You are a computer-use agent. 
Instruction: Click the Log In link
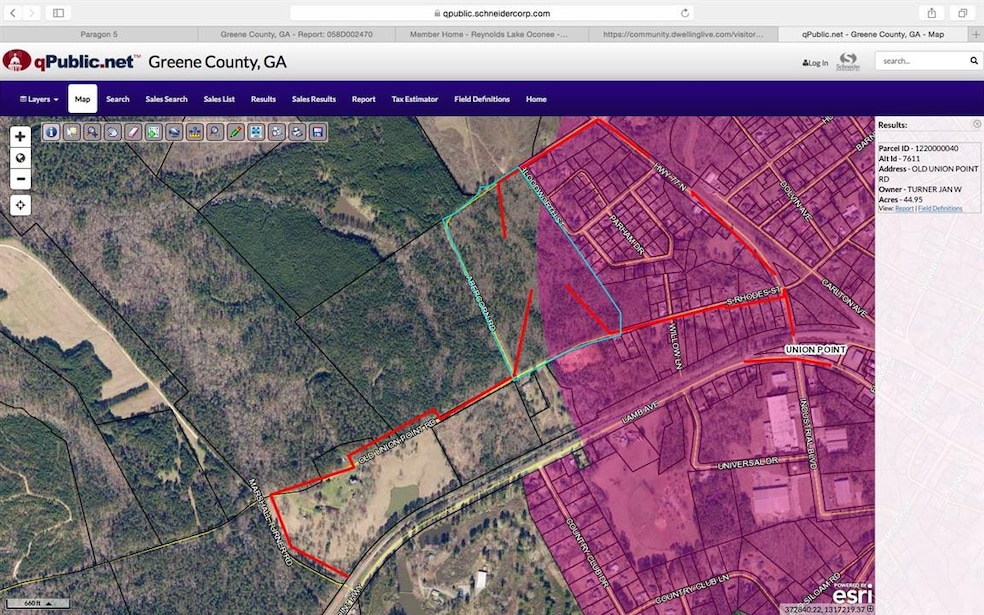tap(815, 63)
